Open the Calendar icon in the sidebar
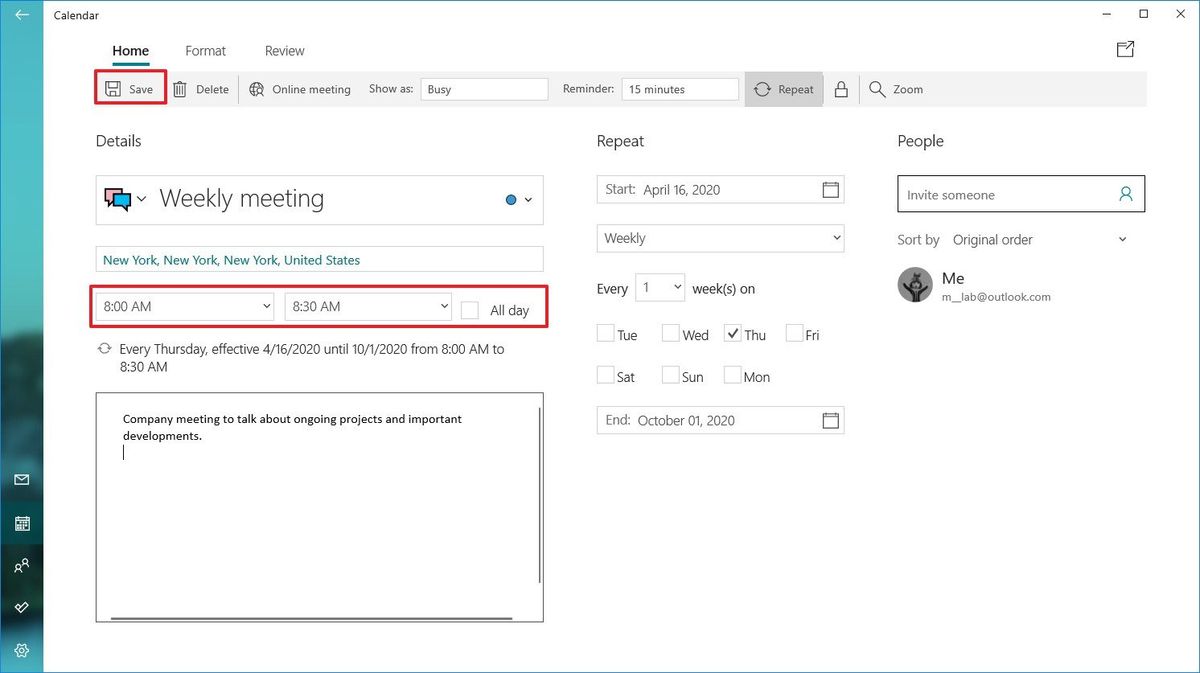The width and height of the screenshot is (1200, 673). pyautogui.click(x=21, y=523)
